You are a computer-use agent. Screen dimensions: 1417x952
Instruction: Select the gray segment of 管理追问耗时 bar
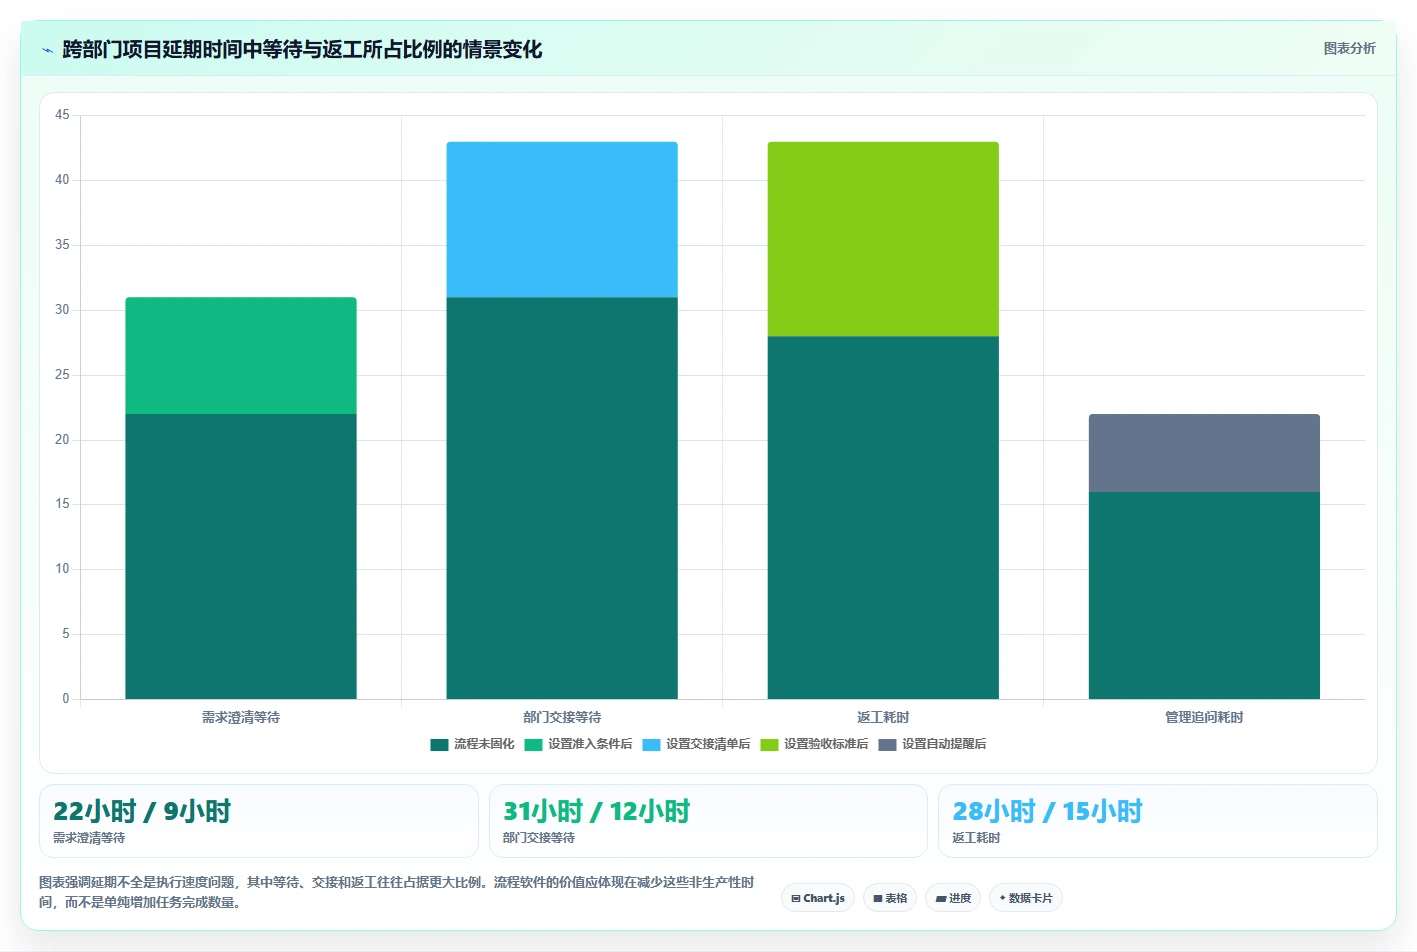[1204, 453]
